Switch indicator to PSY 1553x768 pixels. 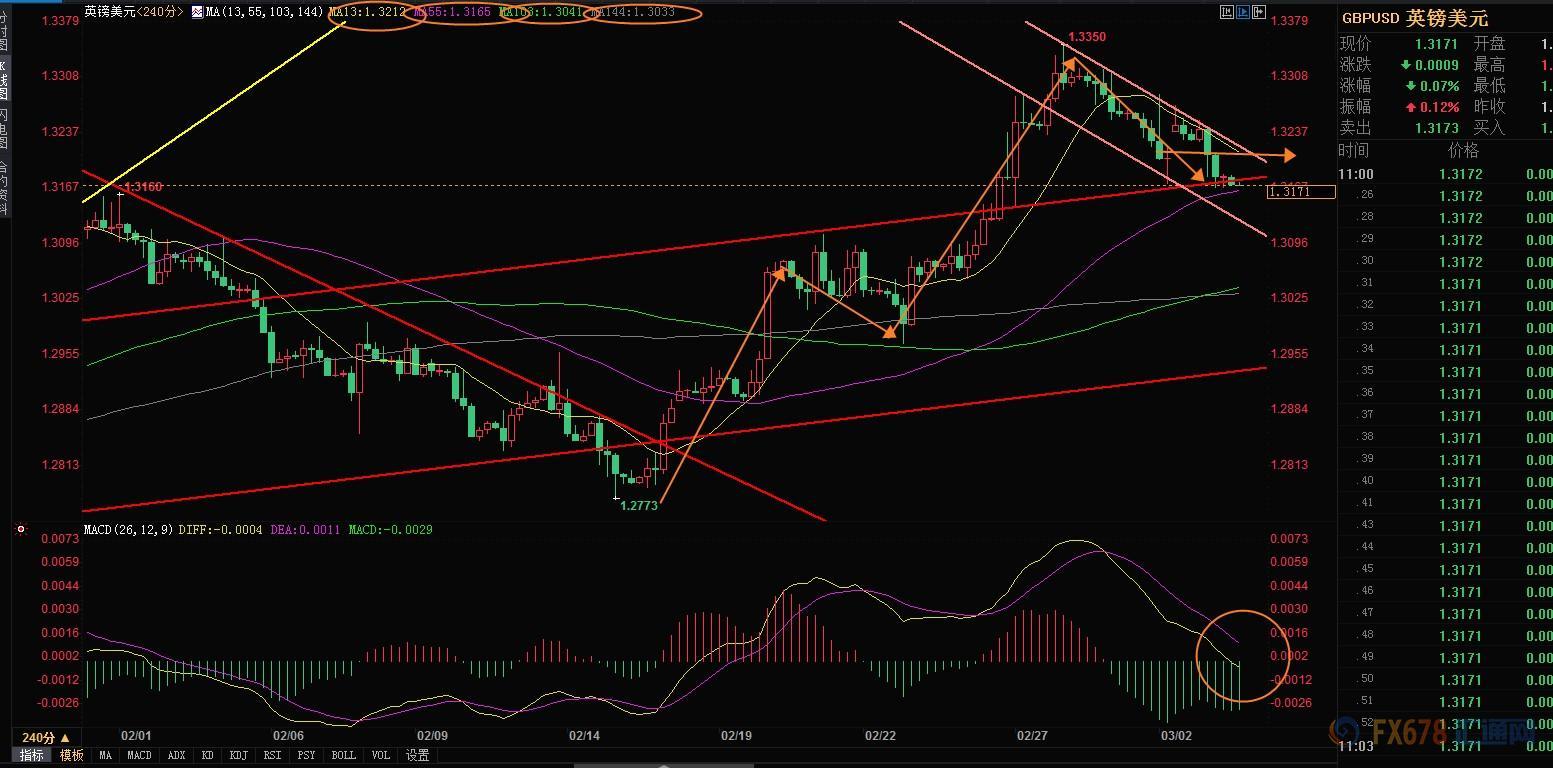pyautogui.click(x=306, y=755)
